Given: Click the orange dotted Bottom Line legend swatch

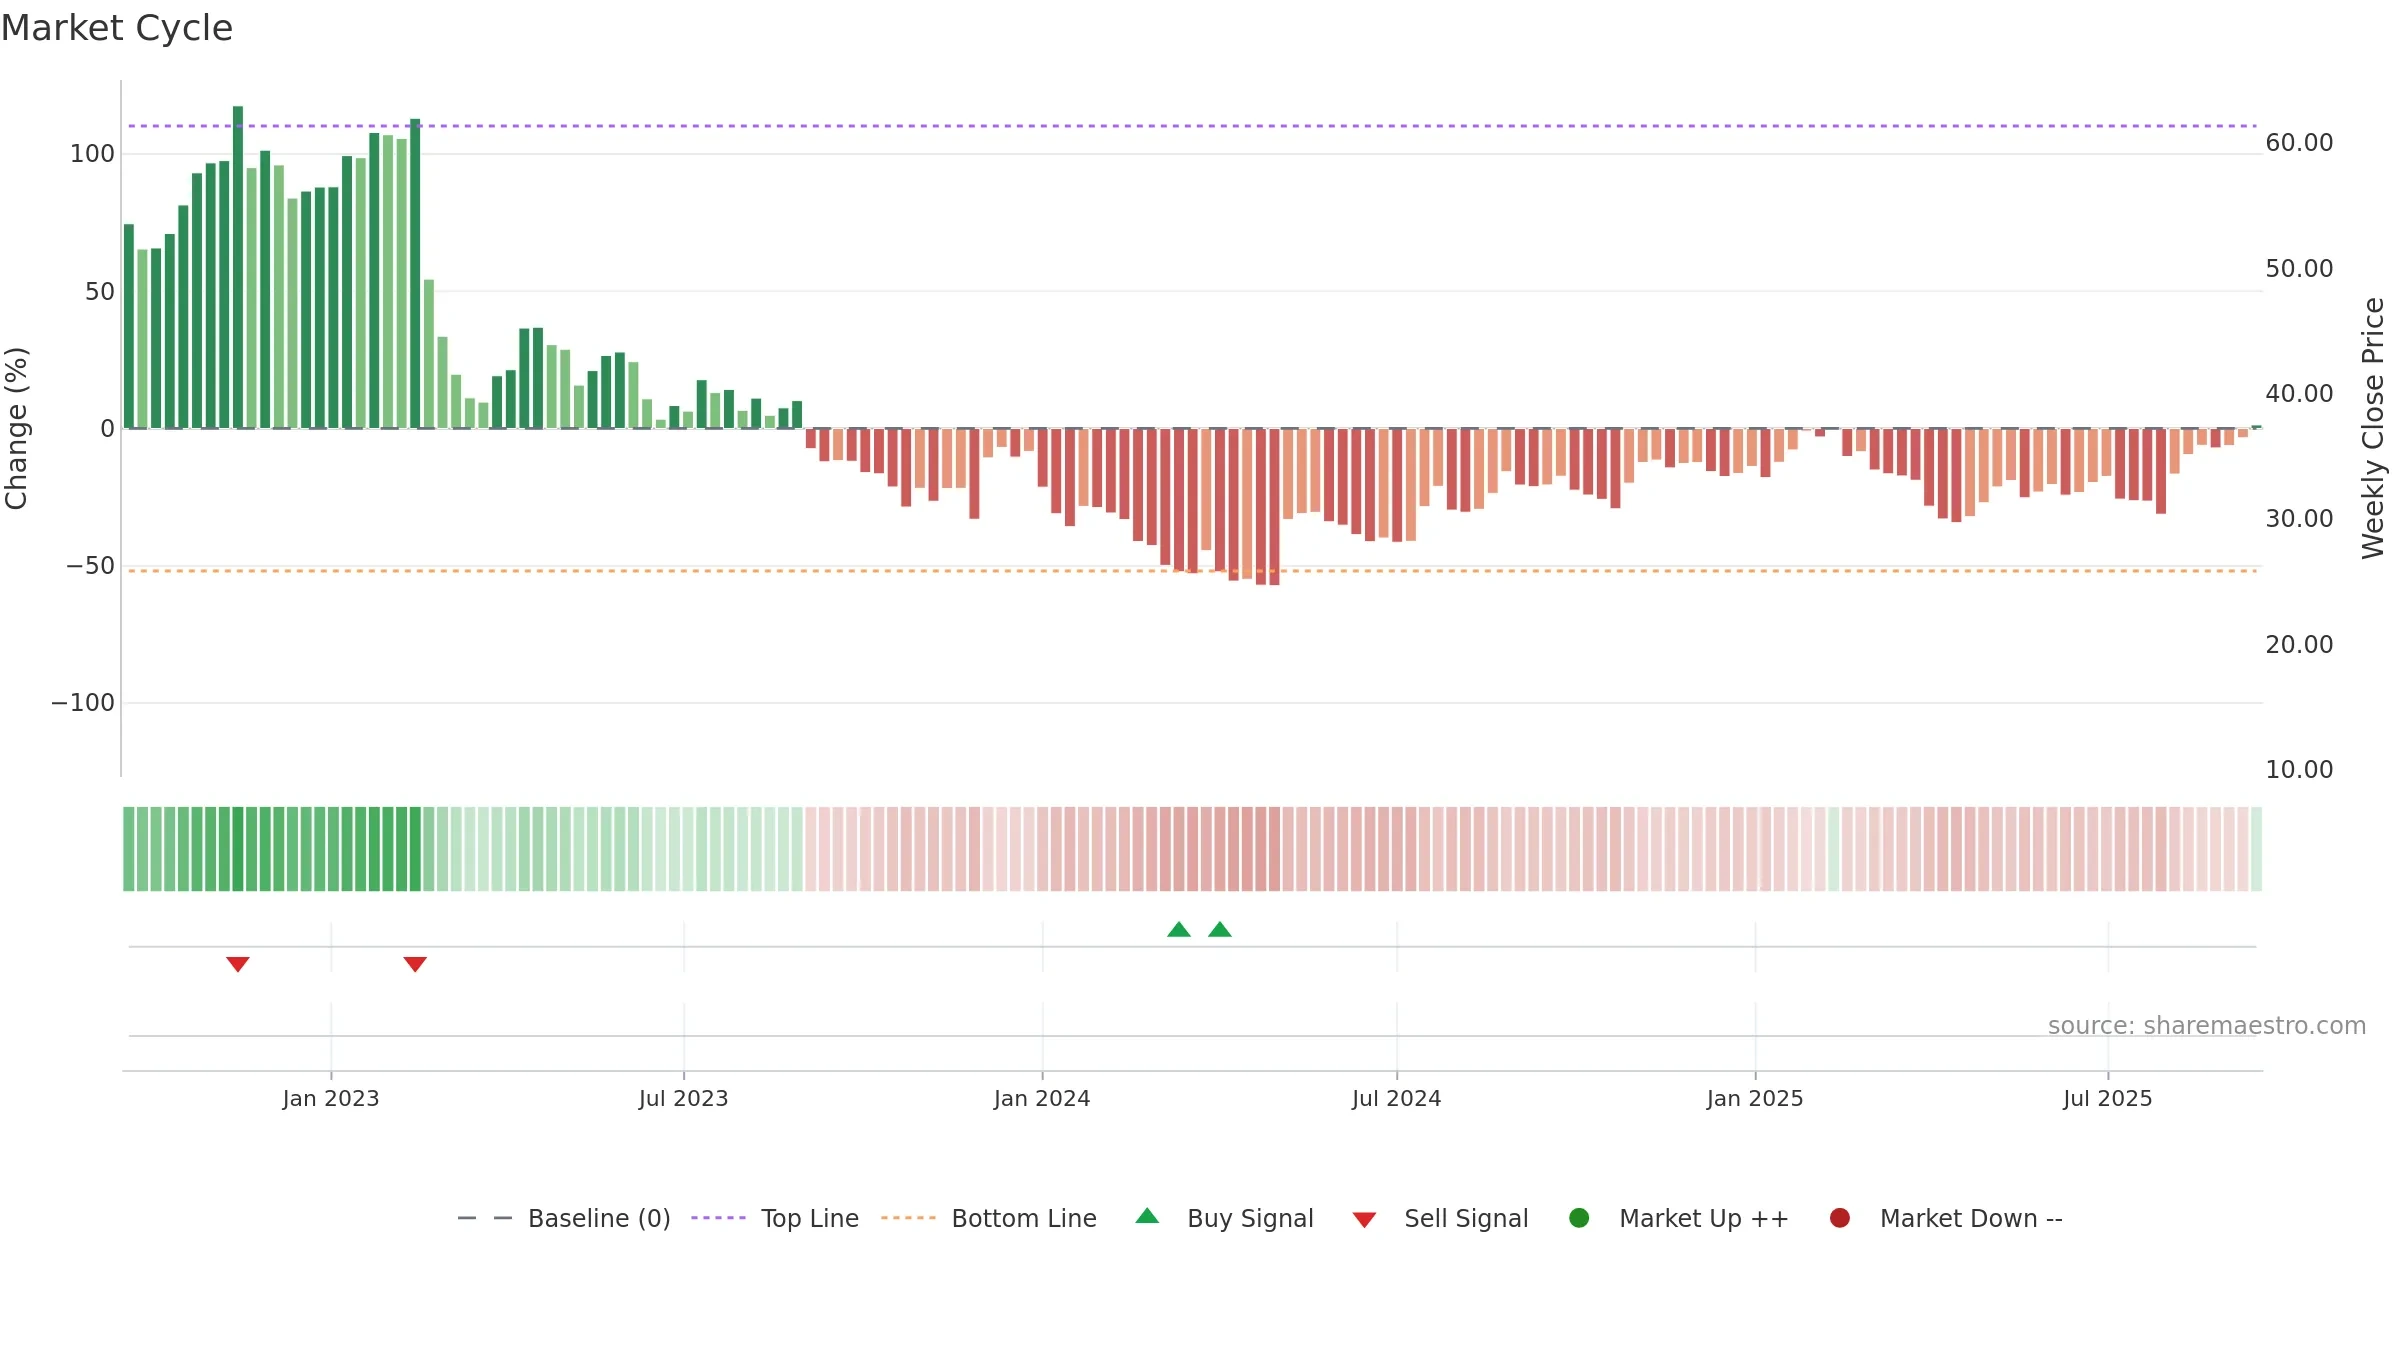Looking at the screenshot, I should point(908,1218).
